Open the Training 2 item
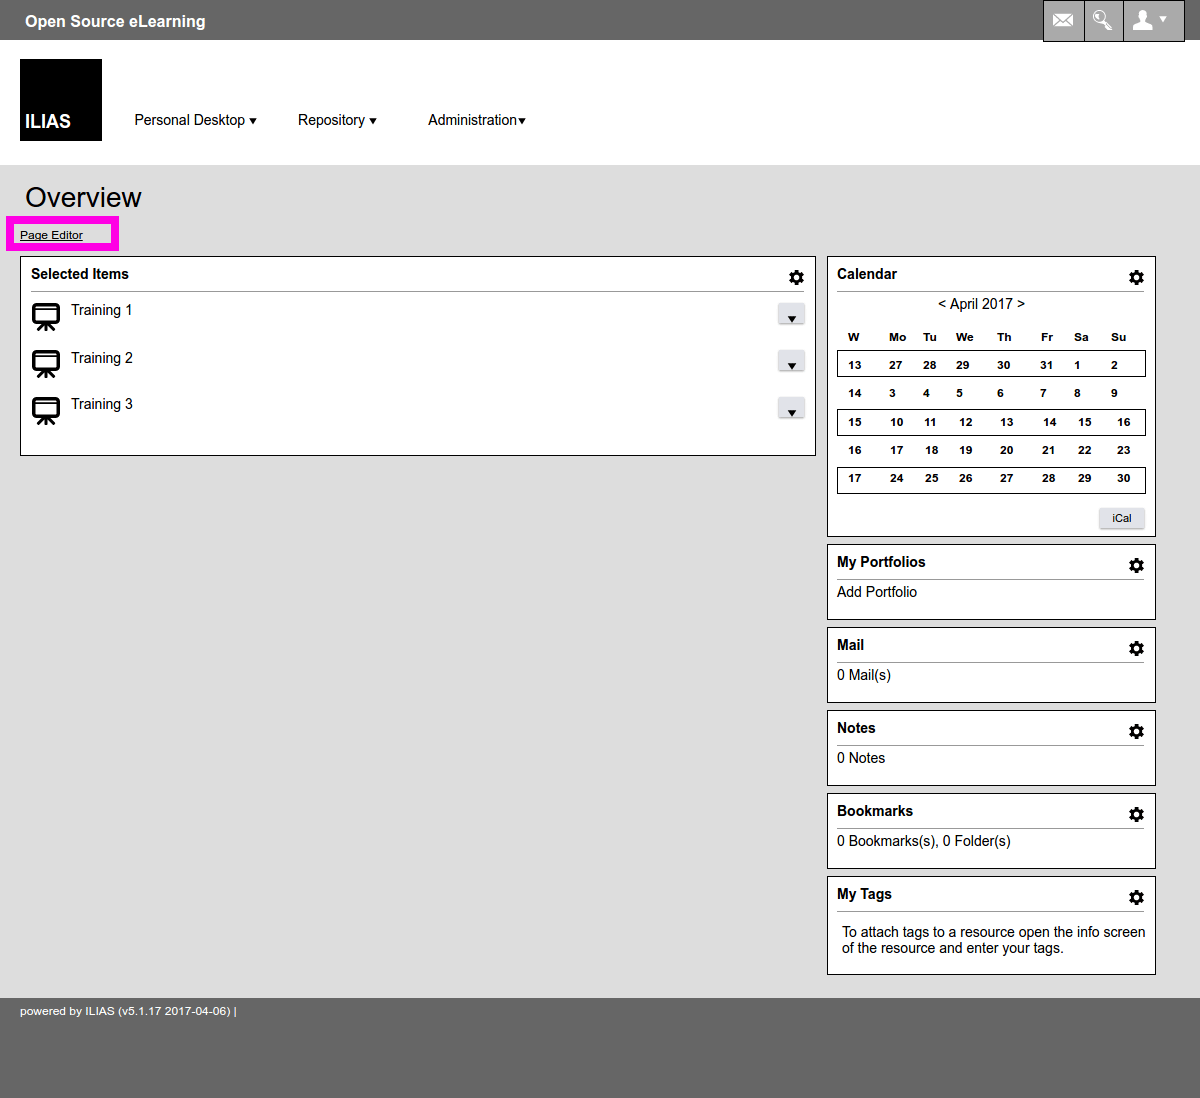 101,358
